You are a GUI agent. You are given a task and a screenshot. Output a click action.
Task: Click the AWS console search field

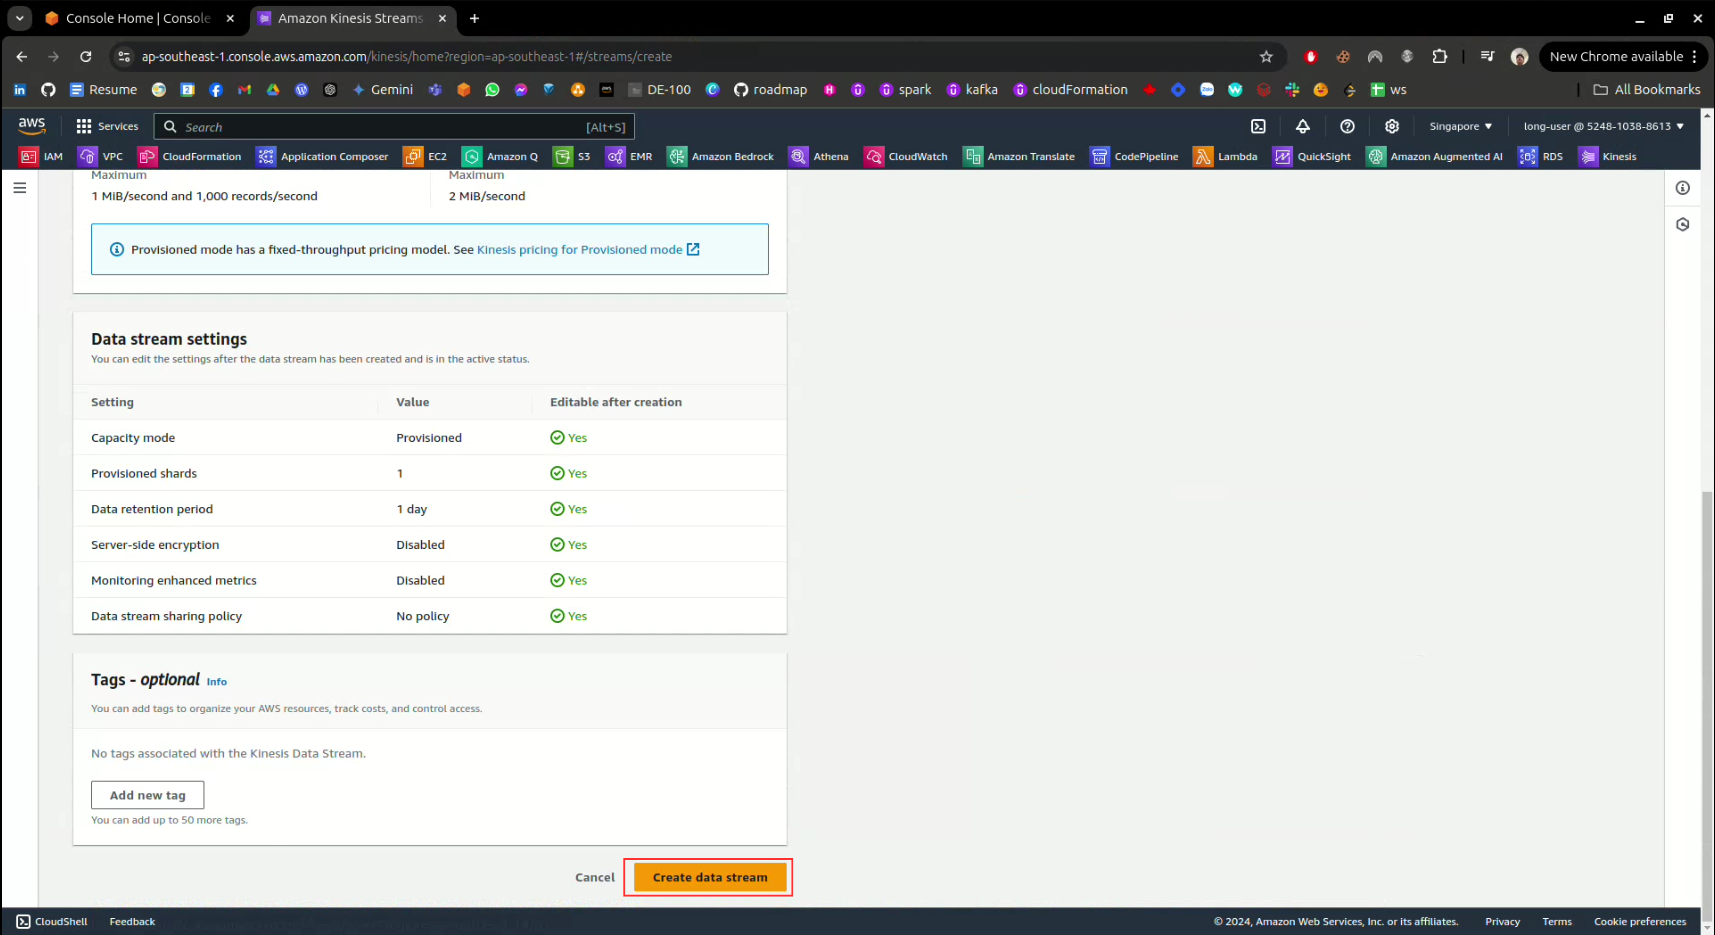394,127
